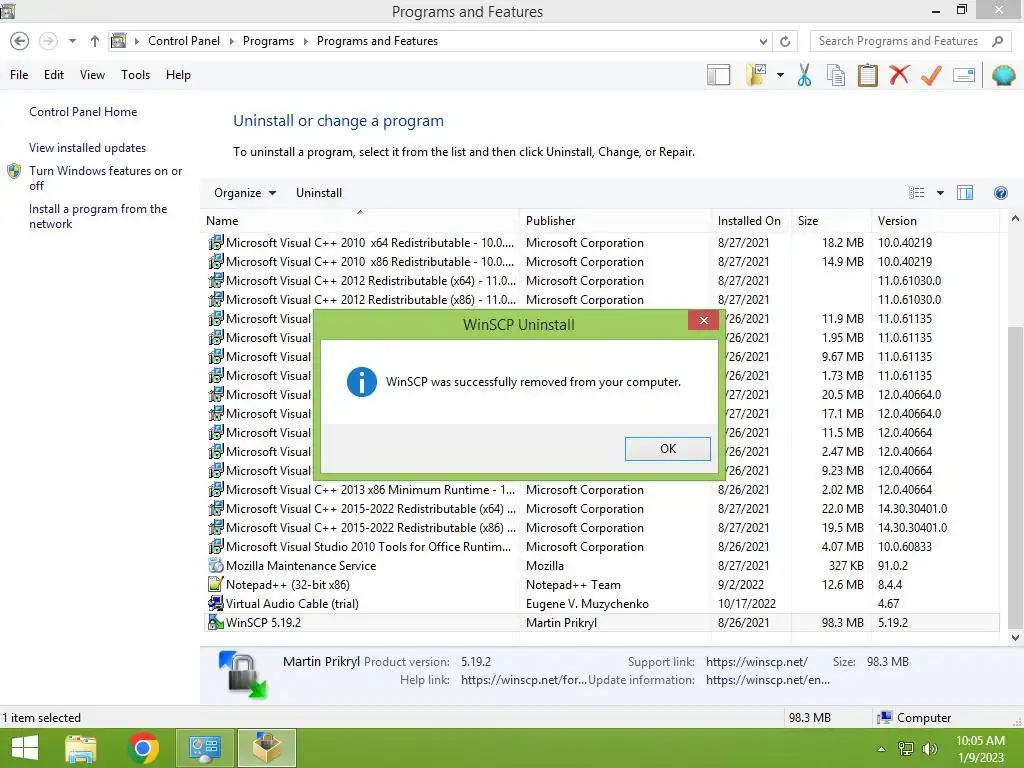Select Notepad++ (32-bit x86) entry
Viewport: 1024px width, 768px height.
click(601, 584)
